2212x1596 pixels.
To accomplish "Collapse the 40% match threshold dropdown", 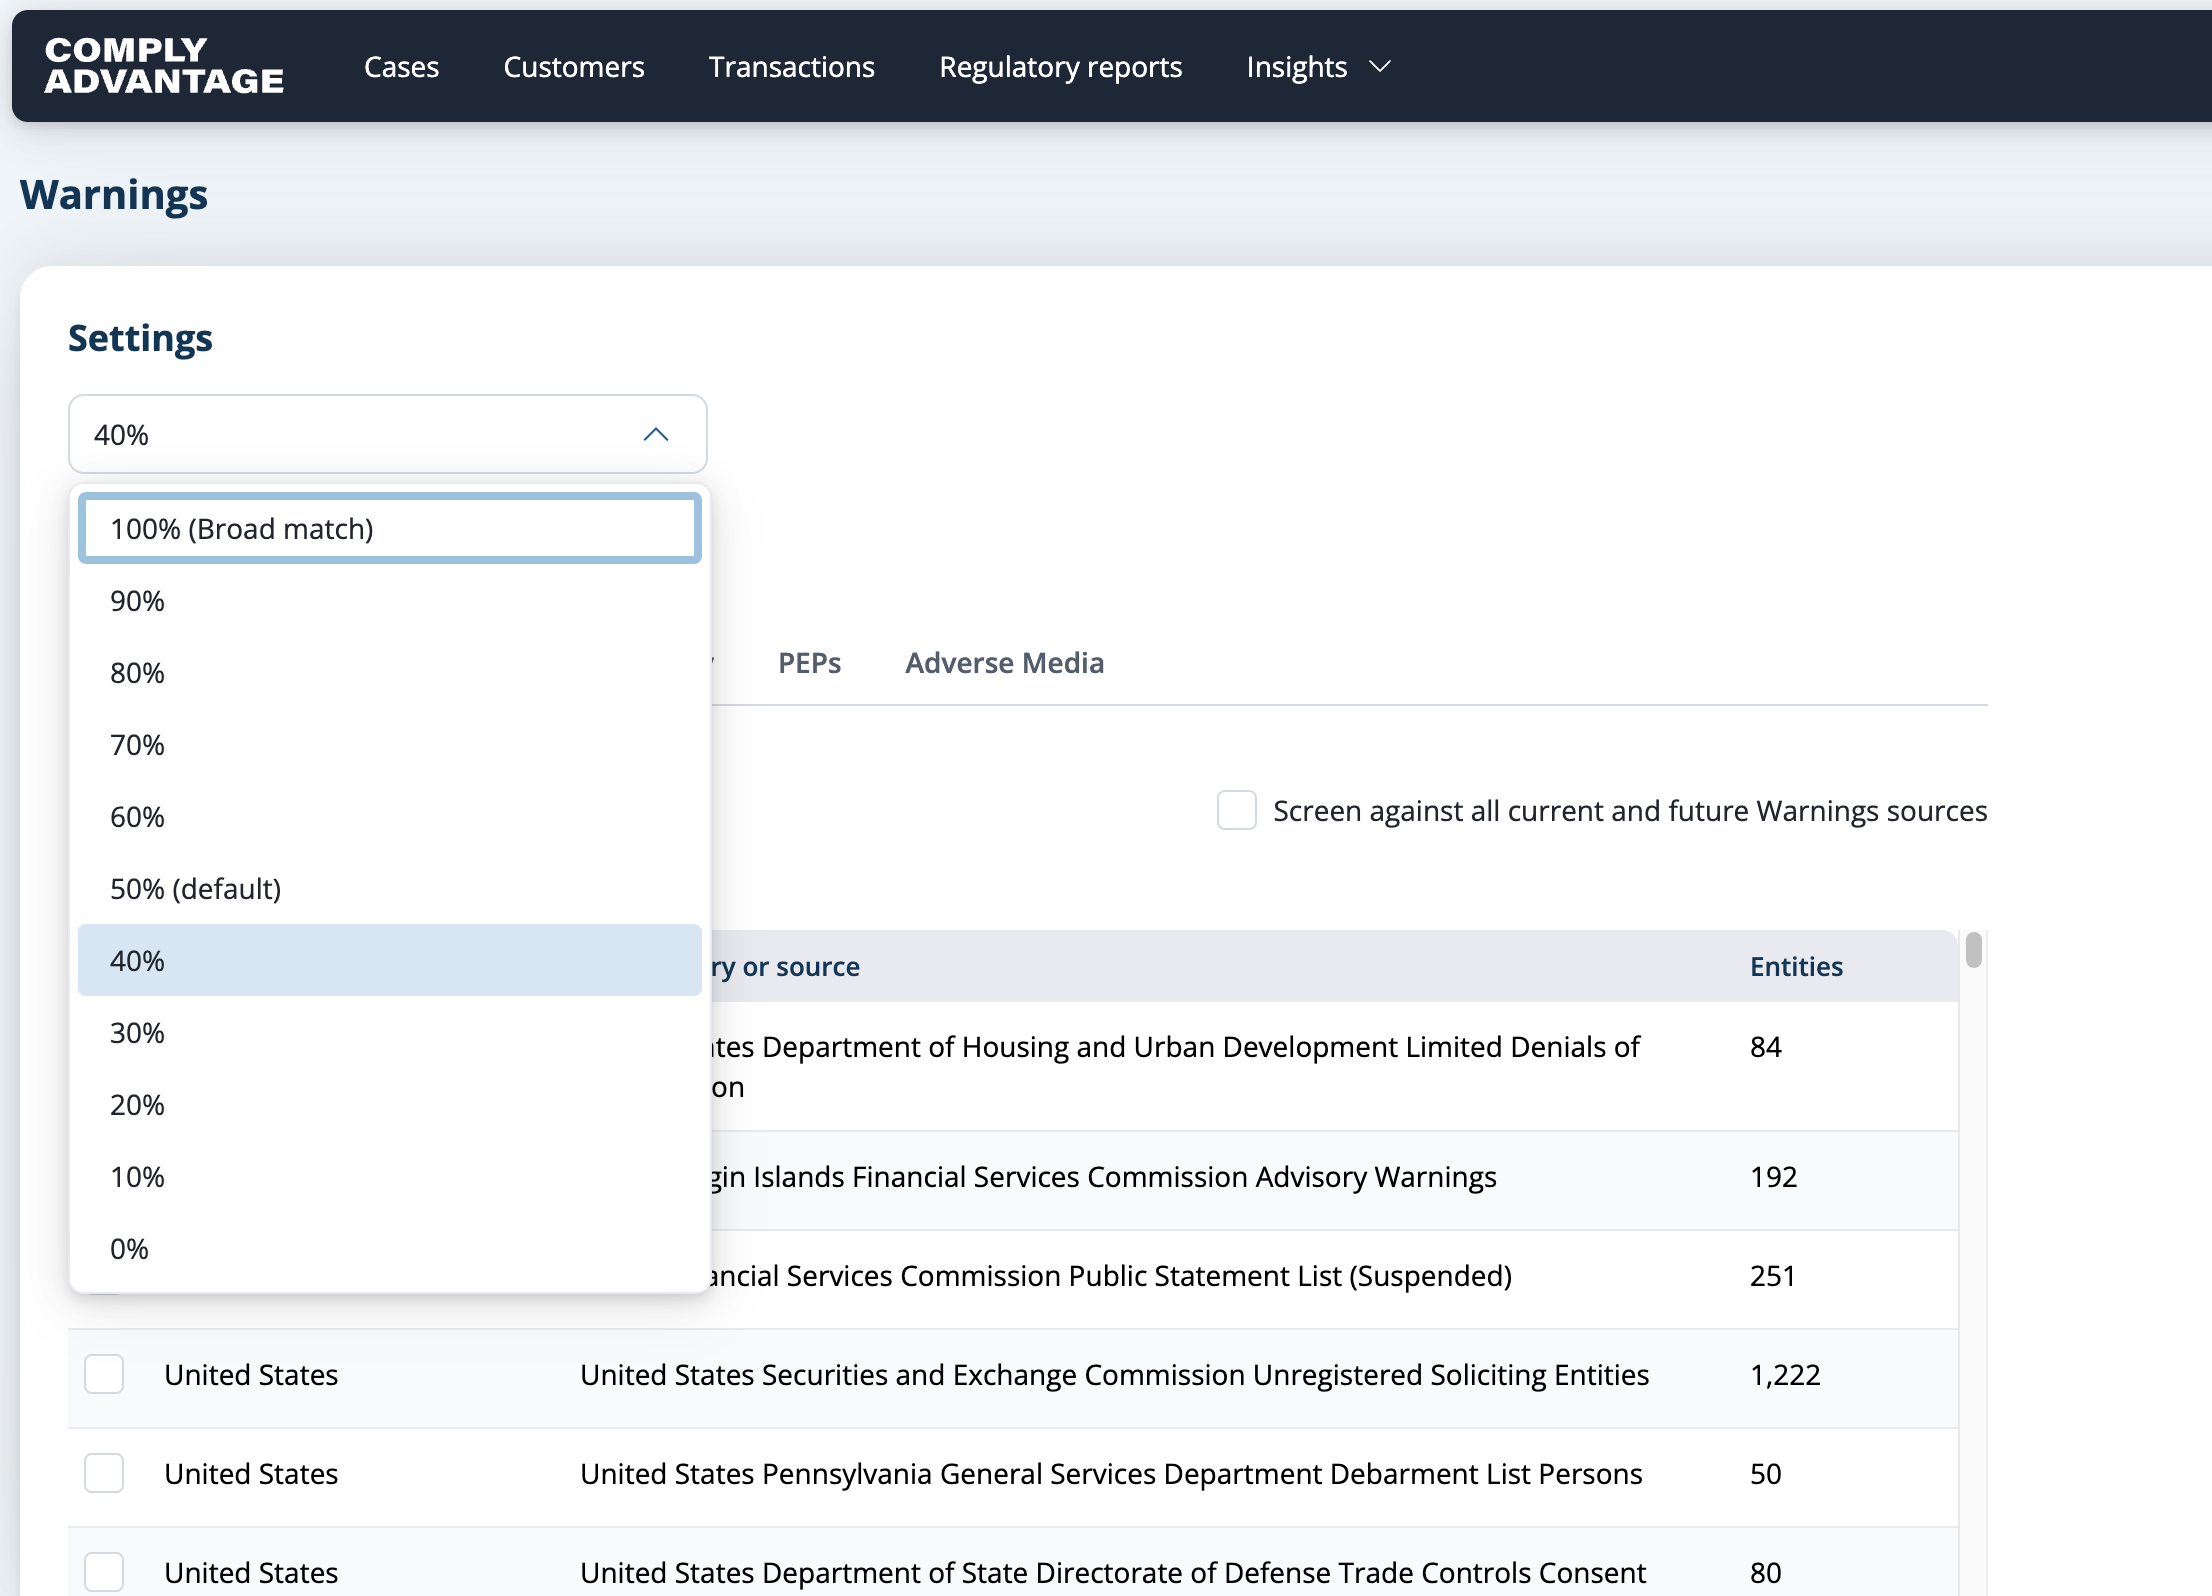I will click(x=388, y=434).
